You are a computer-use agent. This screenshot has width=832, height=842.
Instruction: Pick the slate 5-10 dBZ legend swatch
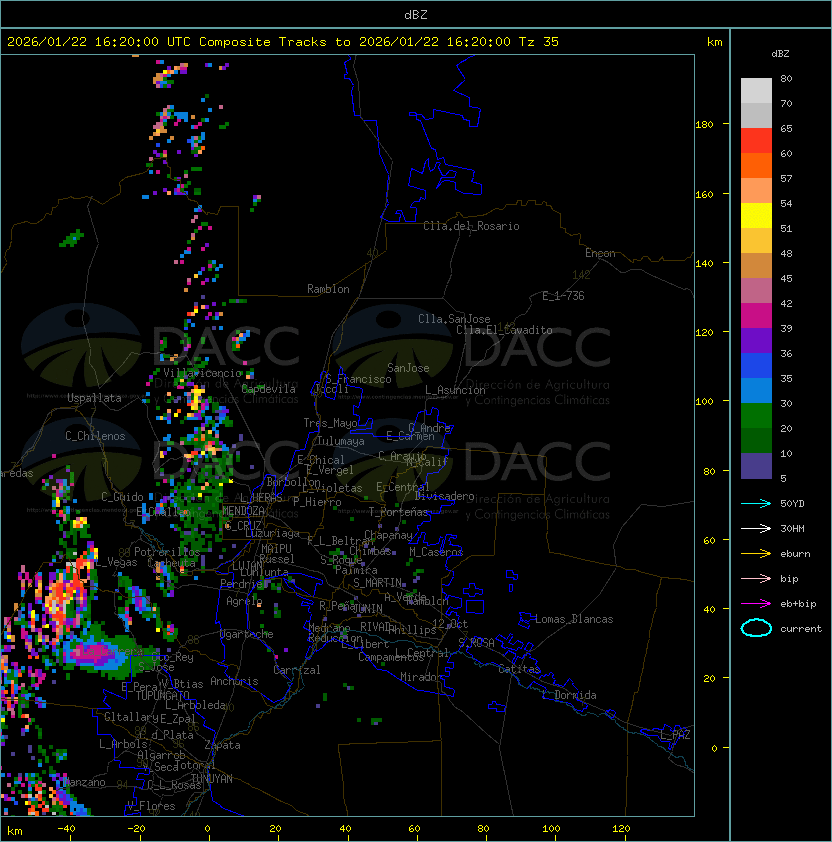[x=756, y=466]
